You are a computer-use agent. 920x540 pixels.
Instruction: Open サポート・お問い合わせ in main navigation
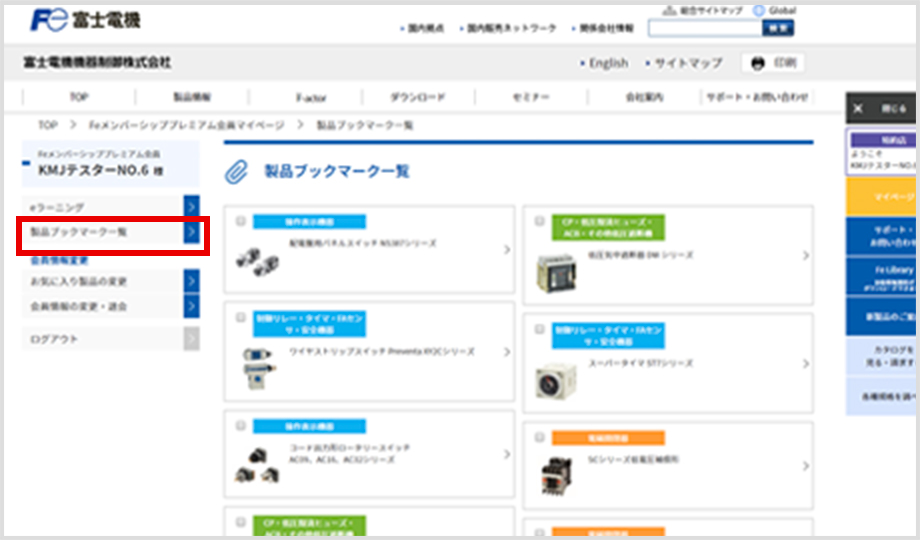tap(757, 97)
